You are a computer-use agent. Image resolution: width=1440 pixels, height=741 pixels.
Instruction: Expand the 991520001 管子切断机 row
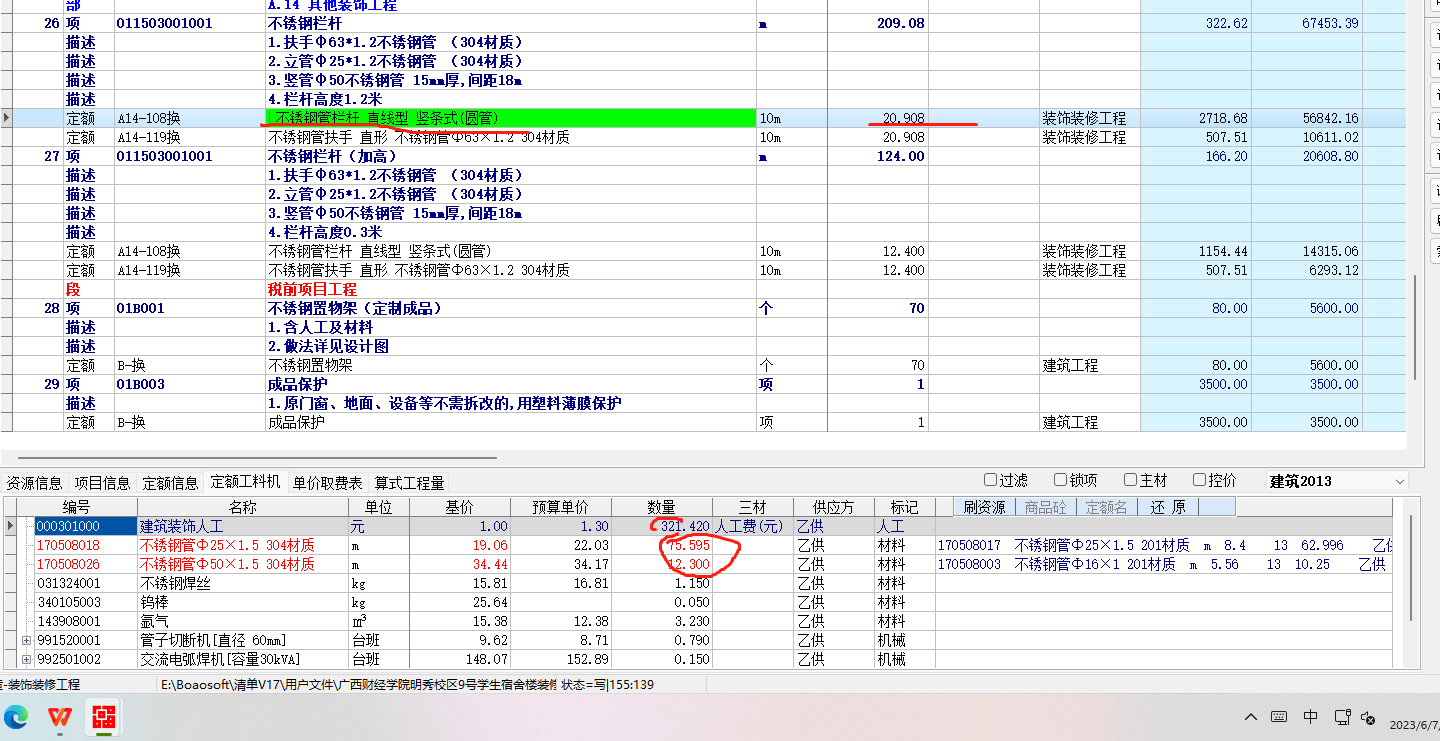(x=26, y=640)
